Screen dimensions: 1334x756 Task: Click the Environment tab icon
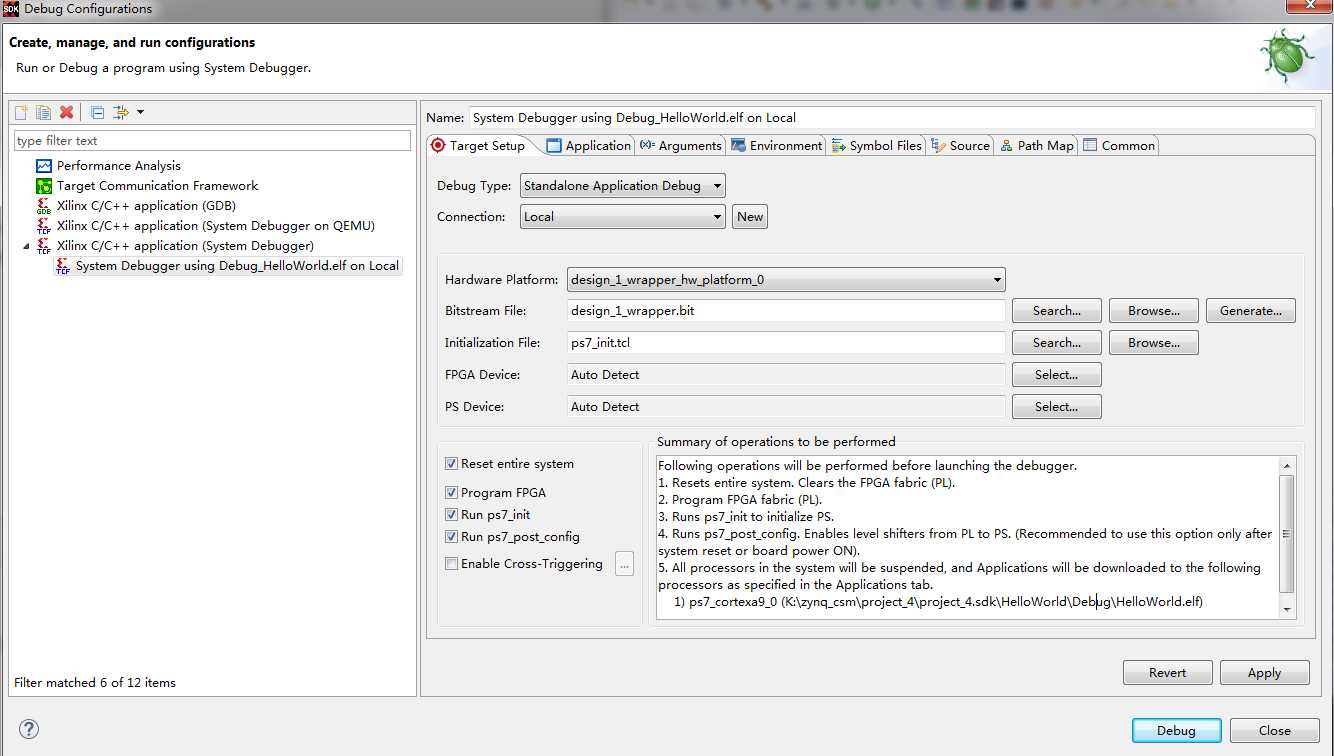[x=738, y=146]
